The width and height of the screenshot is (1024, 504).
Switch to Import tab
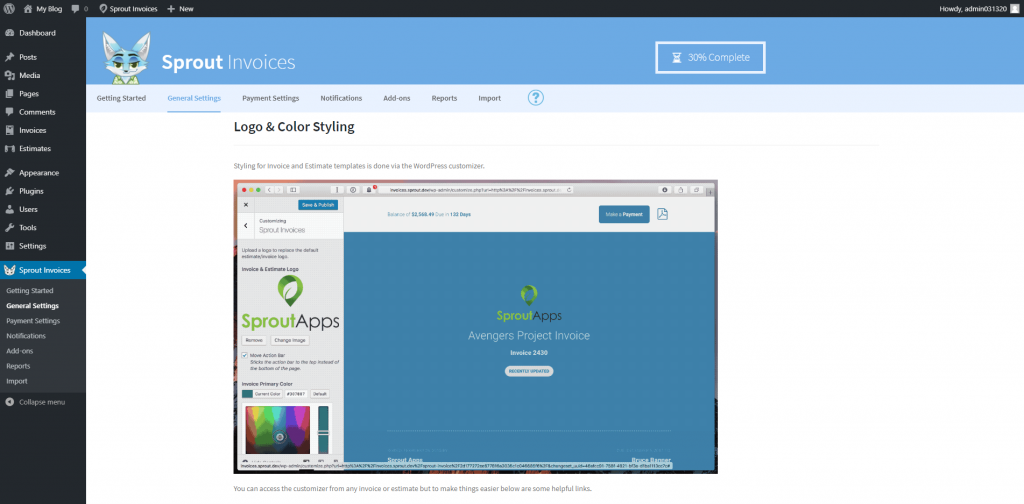[x=489, y=98]
